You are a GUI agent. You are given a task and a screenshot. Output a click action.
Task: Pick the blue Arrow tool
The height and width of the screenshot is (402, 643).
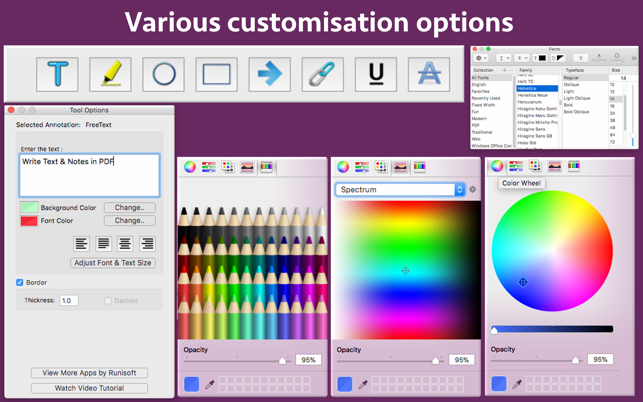coord(270,73)
